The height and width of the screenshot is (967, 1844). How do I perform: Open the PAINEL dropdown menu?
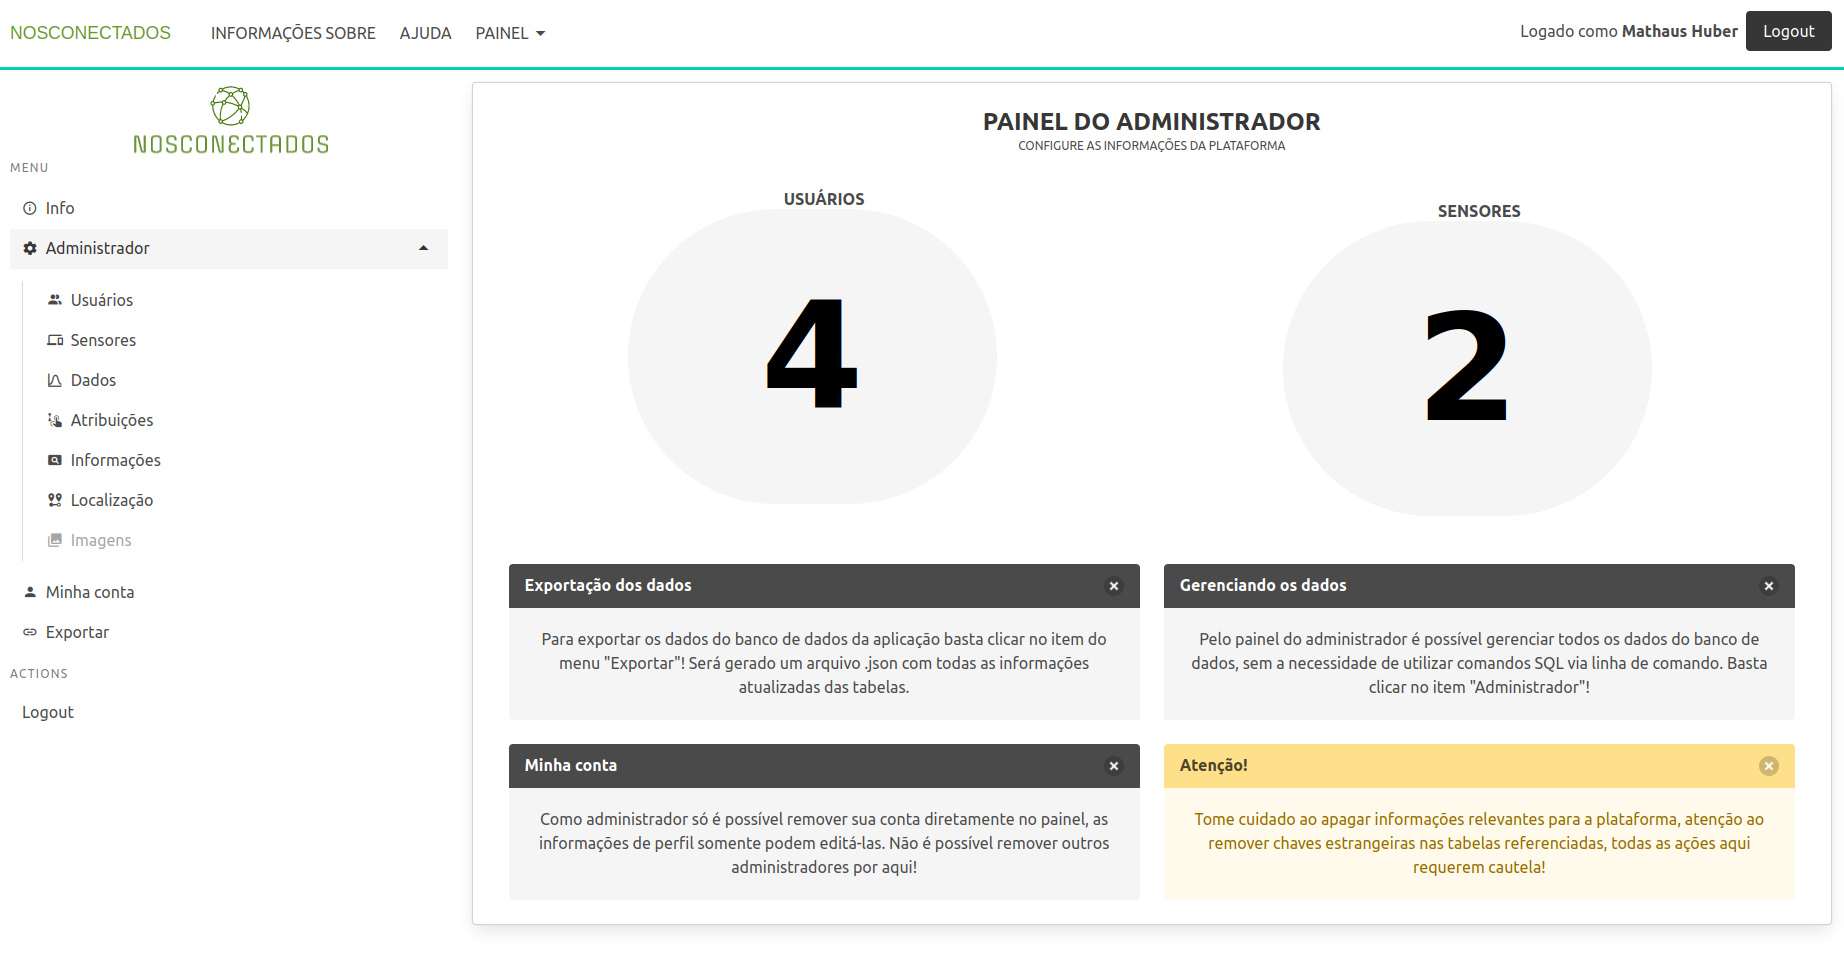point(510,33)
